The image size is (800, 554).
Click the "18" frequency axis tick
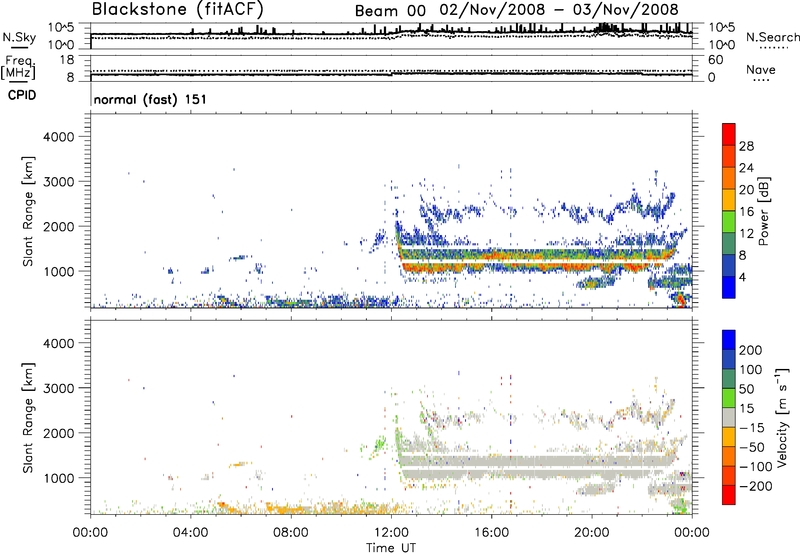(67, 60)
